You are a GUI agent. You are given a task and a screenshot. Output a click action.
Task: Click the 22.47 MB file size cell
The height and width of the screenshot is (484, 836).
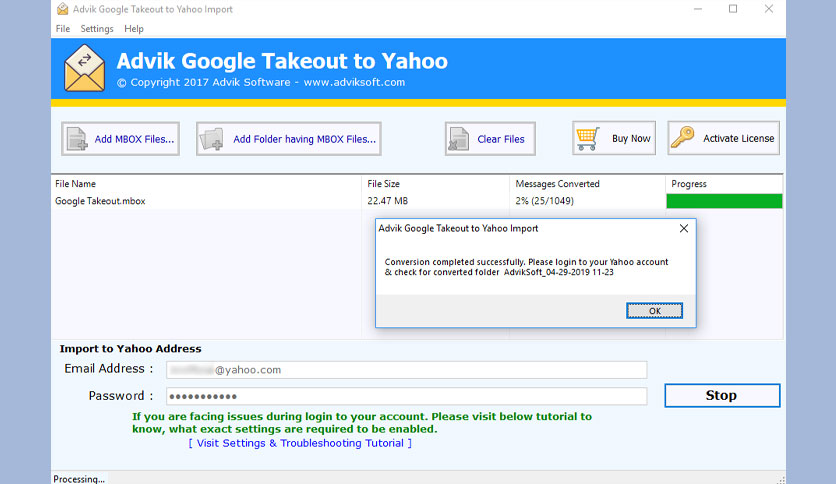point(388,201)
